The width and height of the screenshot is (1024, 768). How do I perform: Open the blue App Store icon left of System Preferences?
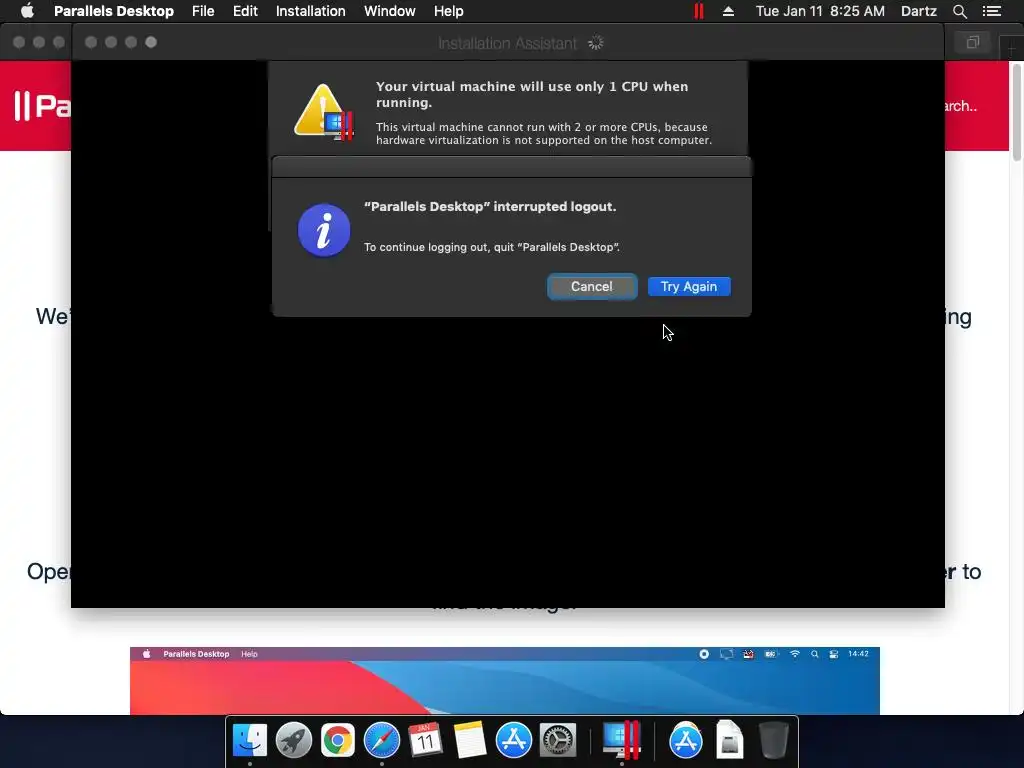click(x=513, y=740)
